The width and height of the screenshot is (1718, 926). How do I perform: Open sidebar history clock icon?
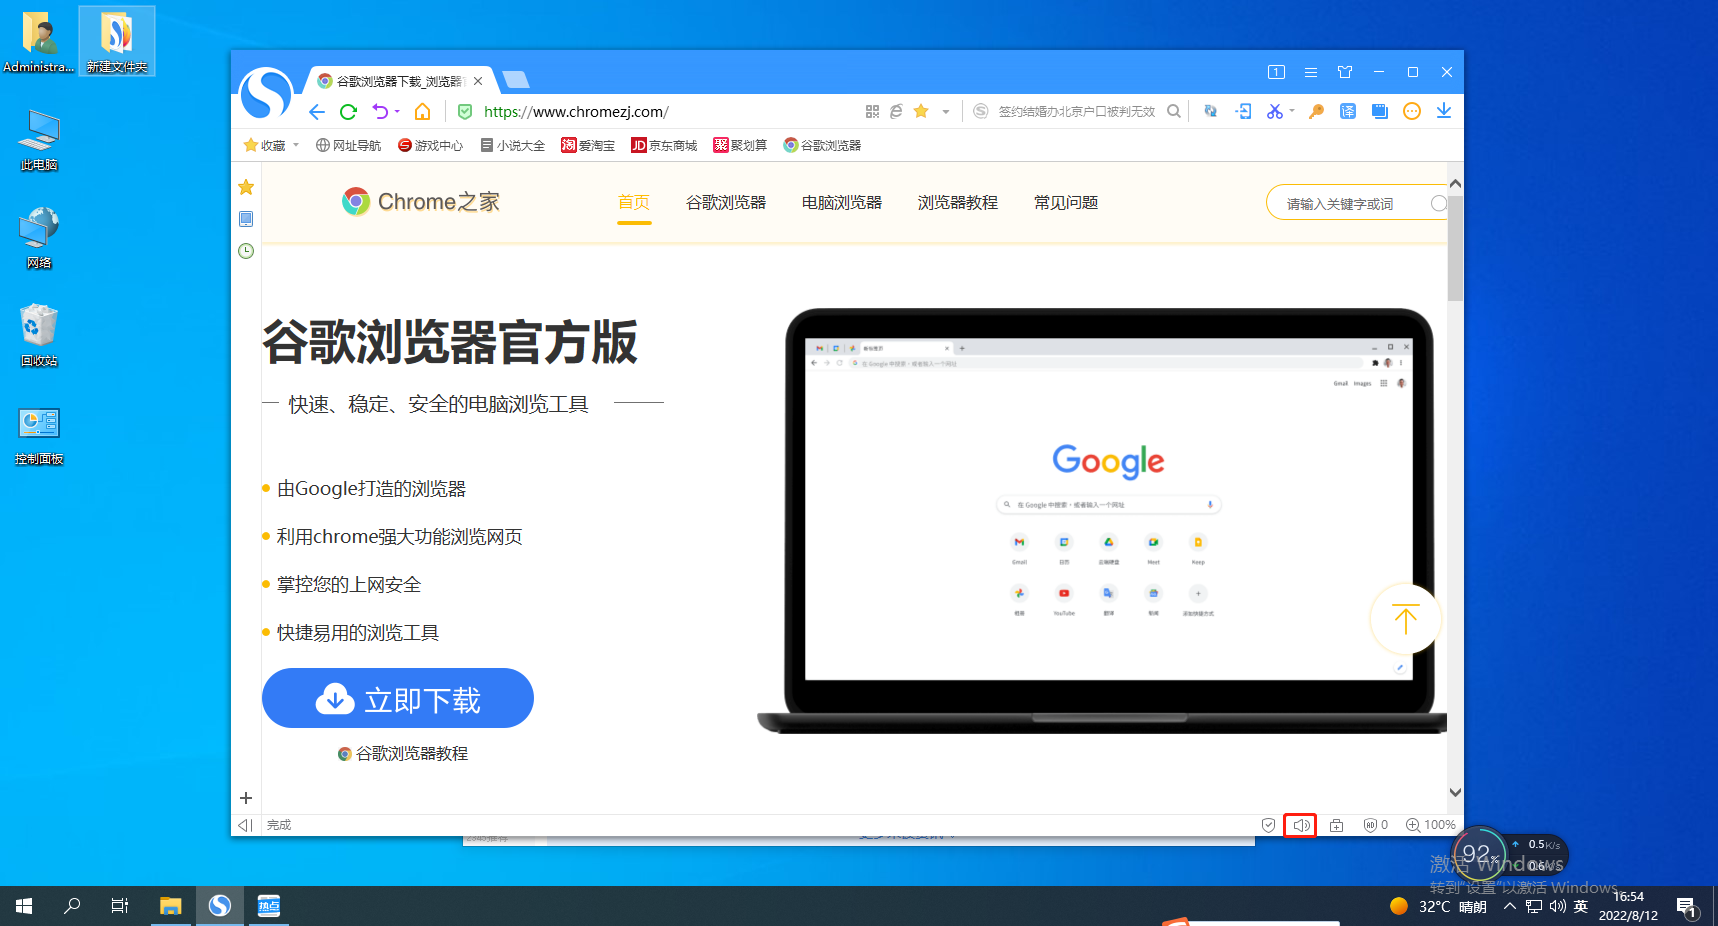coord(246,251)
